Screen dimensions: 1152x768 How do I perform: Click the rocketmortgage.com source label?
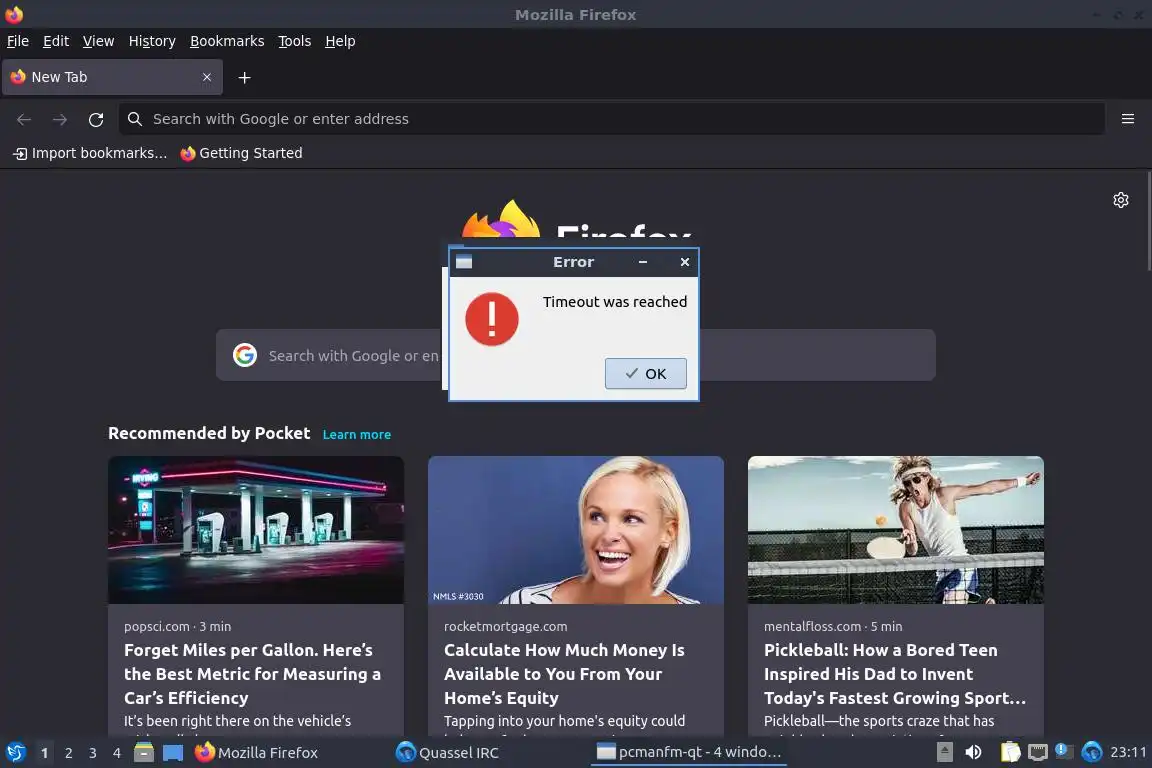tap(505, 626)
